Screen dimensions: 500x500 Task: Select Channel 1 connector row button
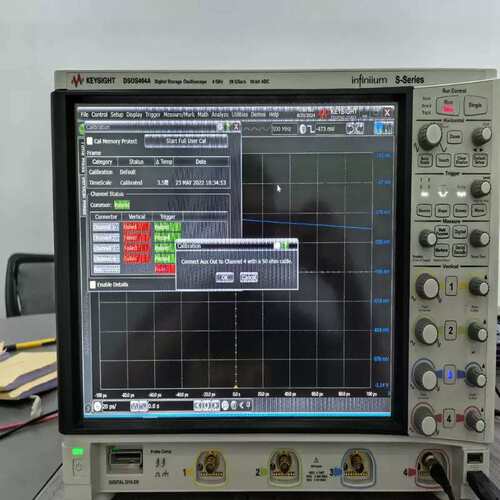pos(106,227)
